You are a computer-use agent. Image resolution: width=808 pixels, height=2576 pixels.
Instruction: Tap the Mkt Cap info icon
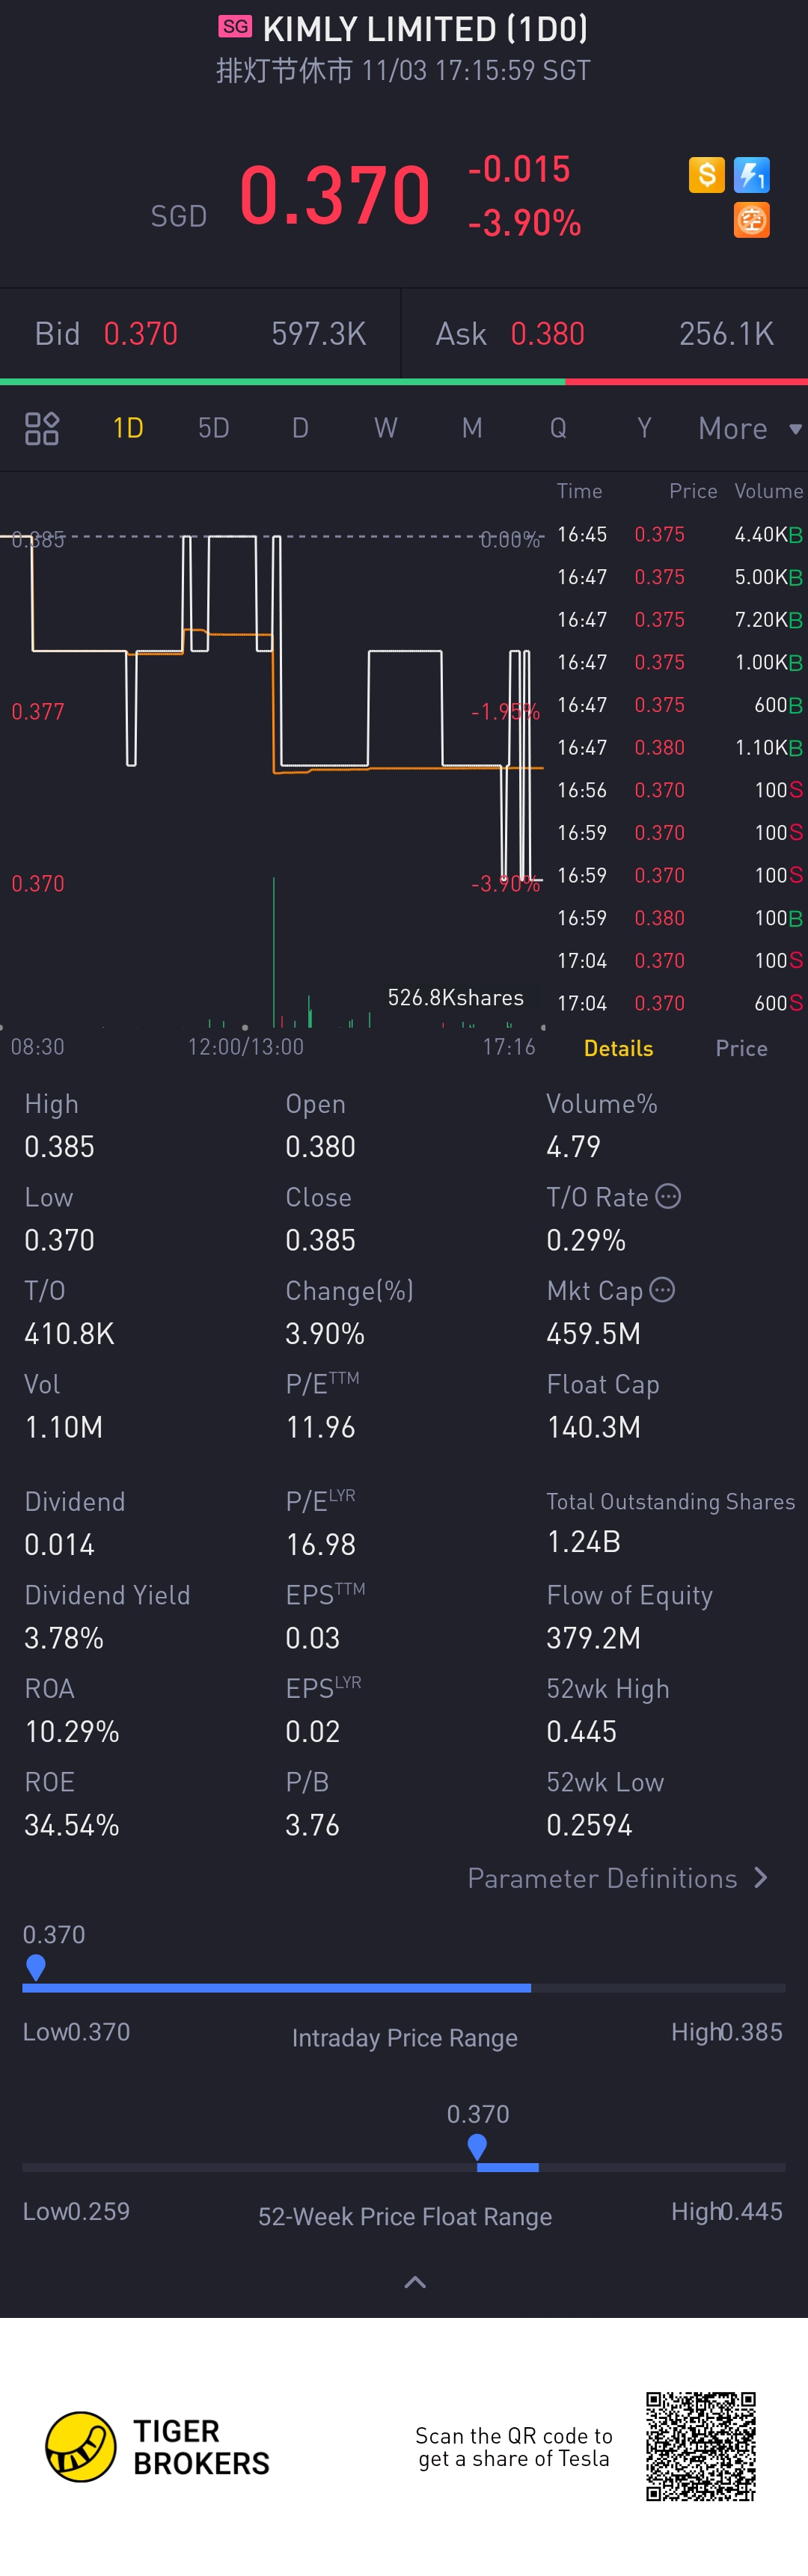662,1290
